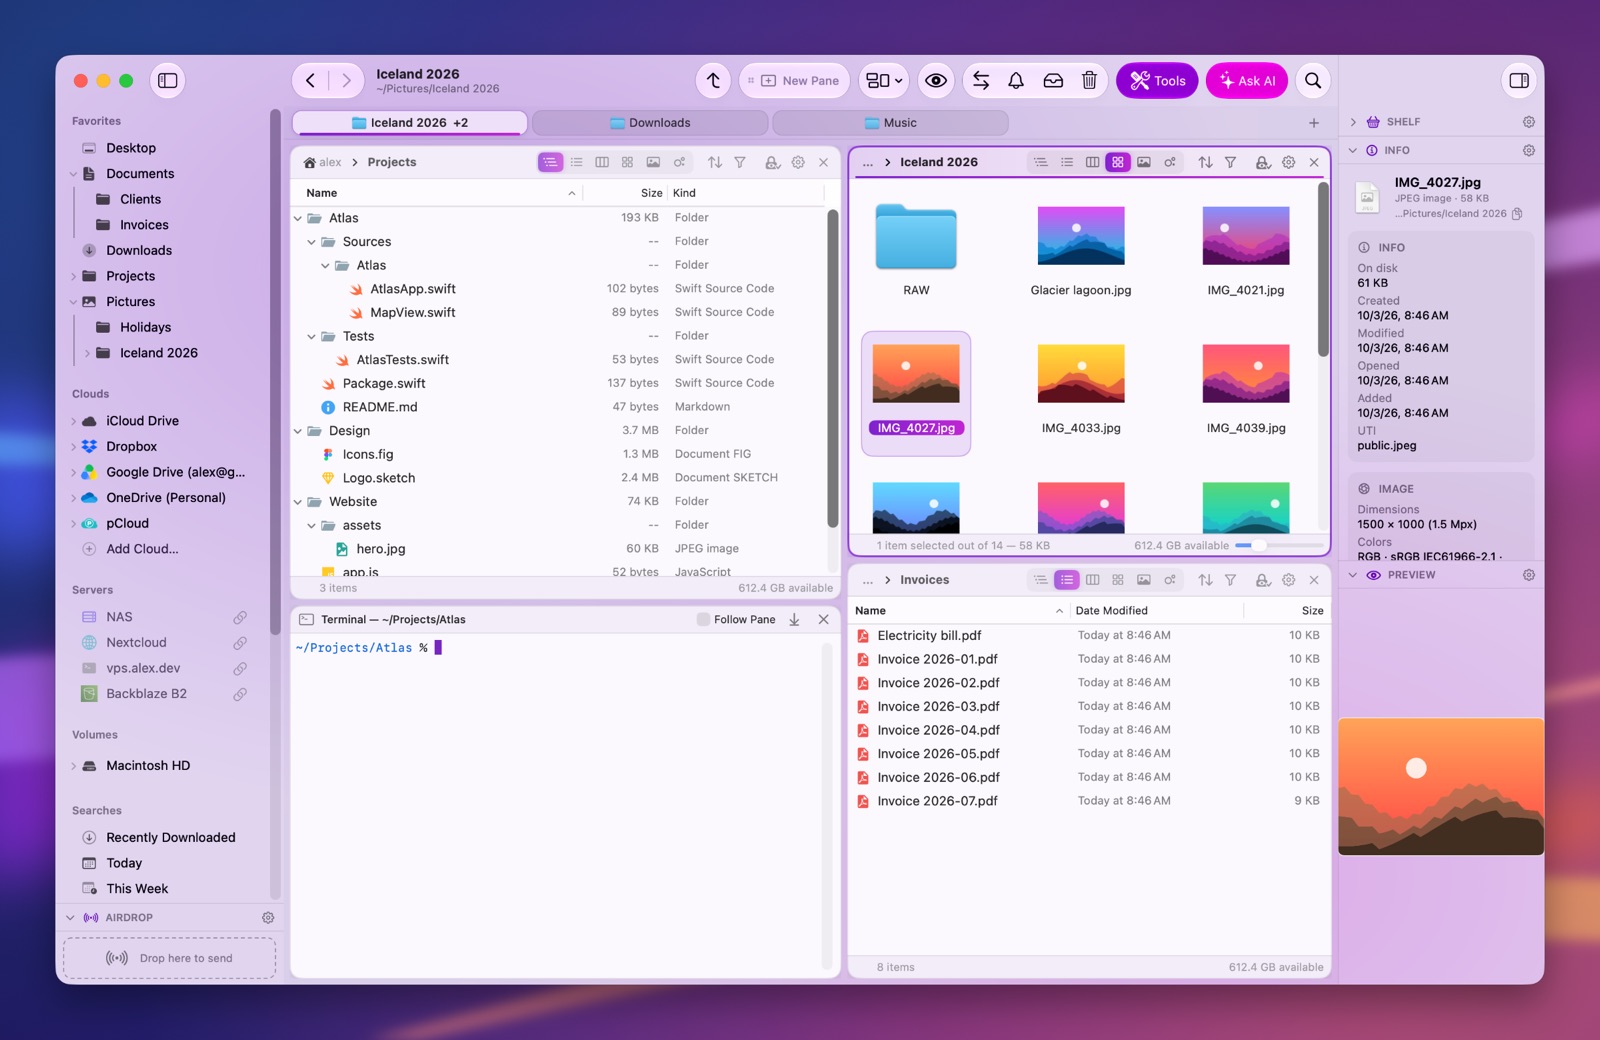Image resolution: width=1600 pixels, height=1040 pixels.
Task: Switch to the Music tab
Action: point(890,123)
